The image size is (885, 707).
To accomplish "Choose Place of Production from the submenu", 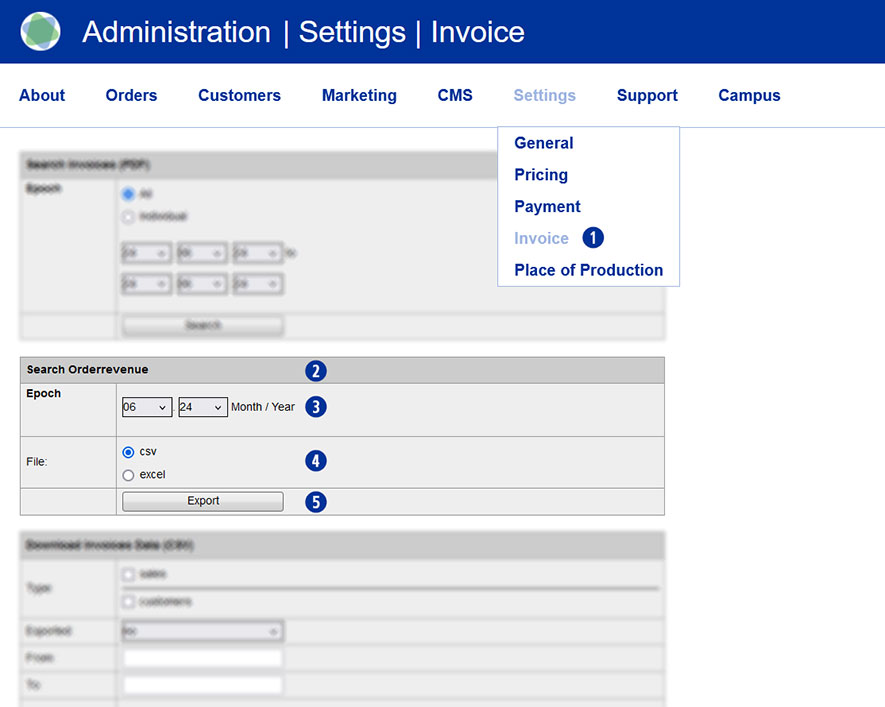I will [x=588, y=270].
